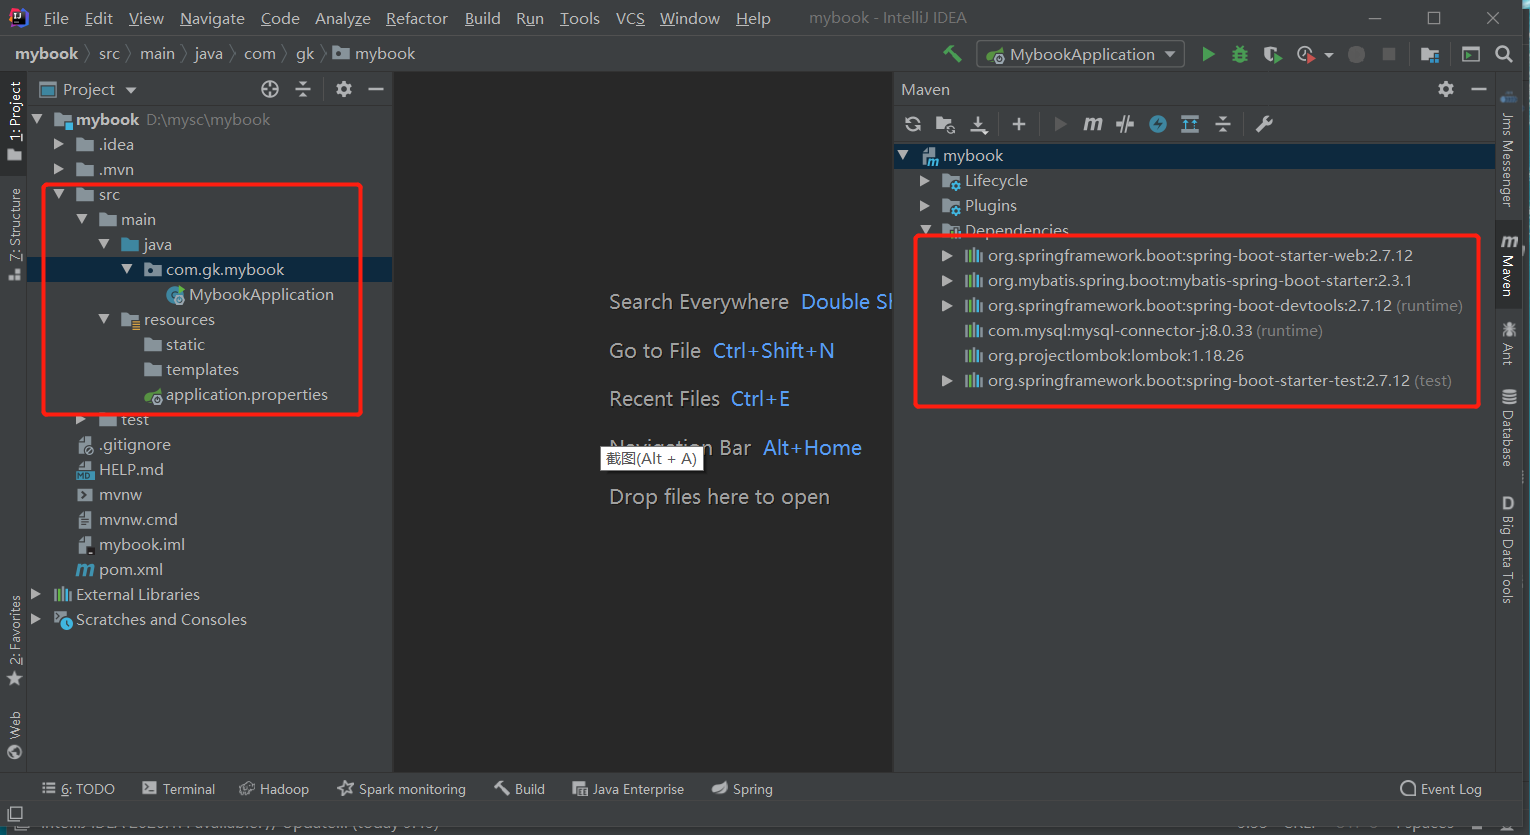This screenshot has height=835, width=1530.
Task: Open Java Enterprise tool window
Action: (x=628, y=789)
